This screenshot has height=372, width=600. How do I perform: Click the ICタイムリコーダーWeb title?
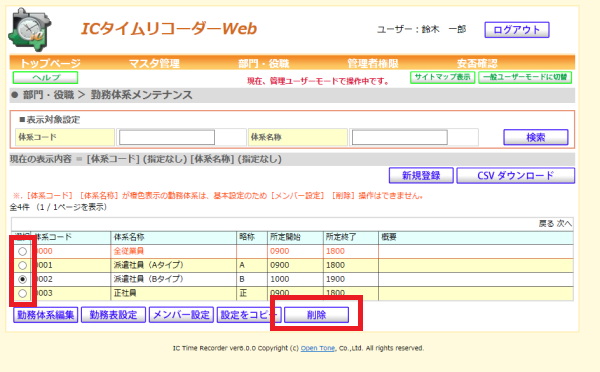pos(169,29)
